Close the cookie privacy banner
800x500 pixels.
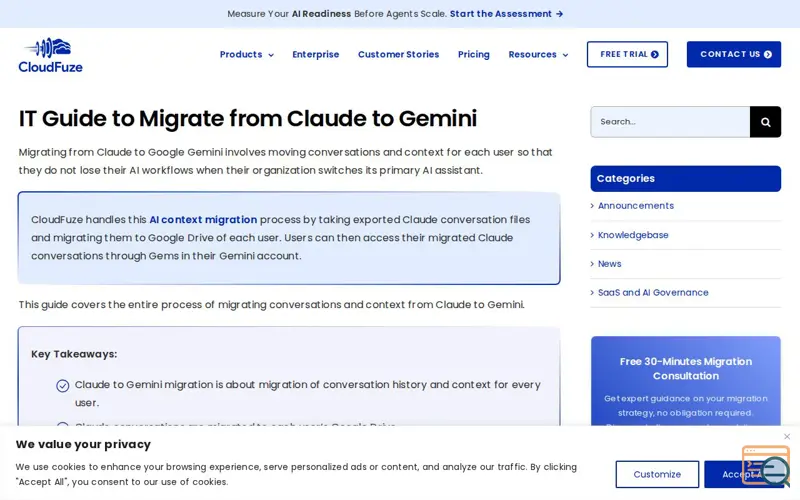pyautogui.click(x=787, y=437)
